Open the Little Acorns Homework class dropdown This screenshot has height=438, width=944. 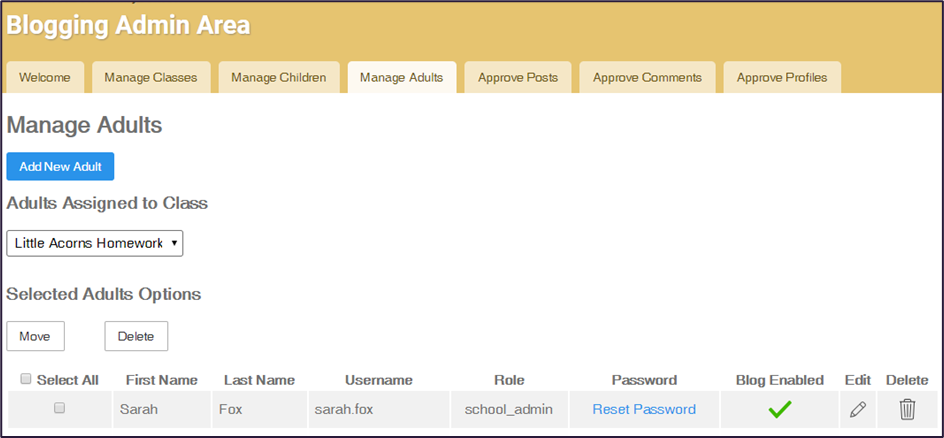pyautogui.click(x=95, y=243)
